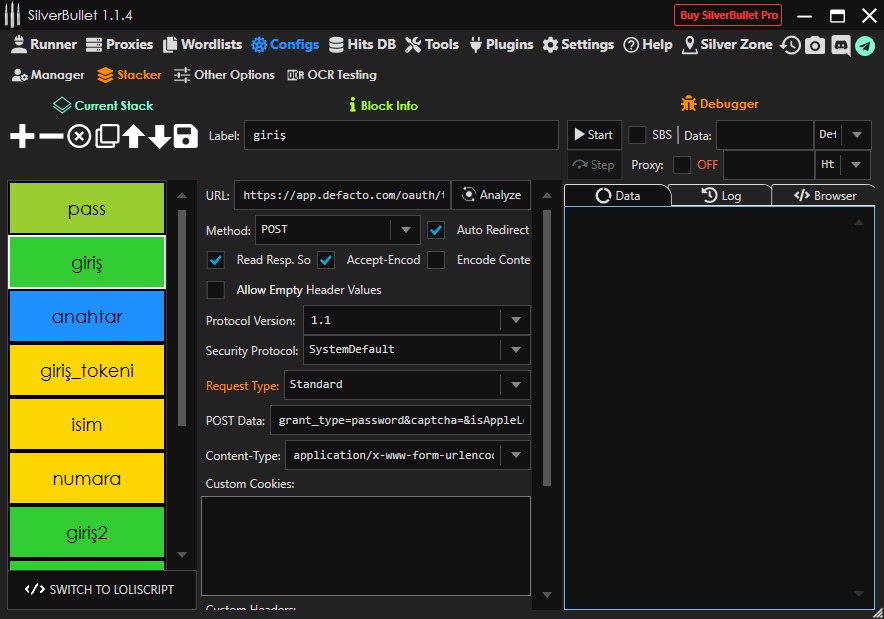The width and height of the screenshot is (884, 619).
Task: Select the blue anahtar block
Action: (x=87, y=317)
